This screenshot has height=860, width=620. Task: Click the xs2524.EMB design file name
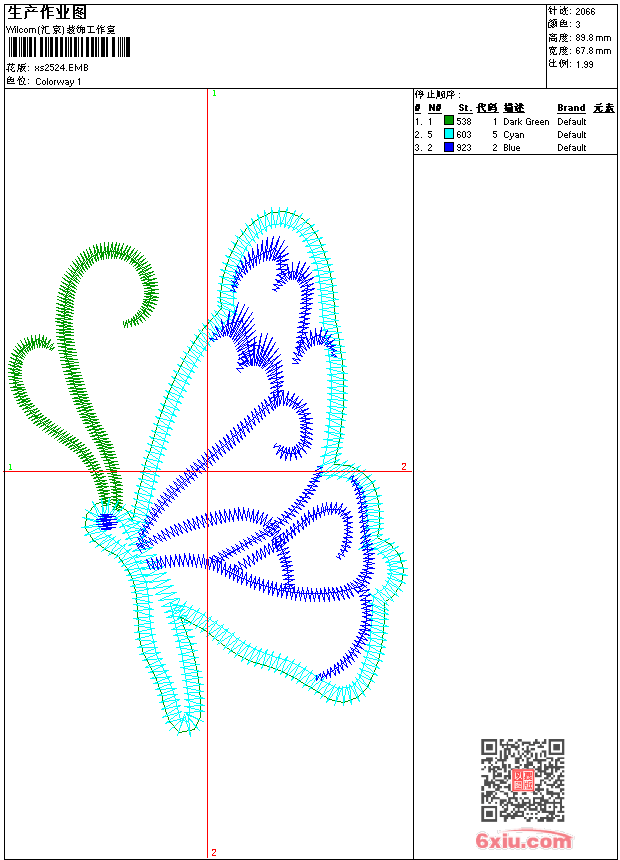coord(61,68)
